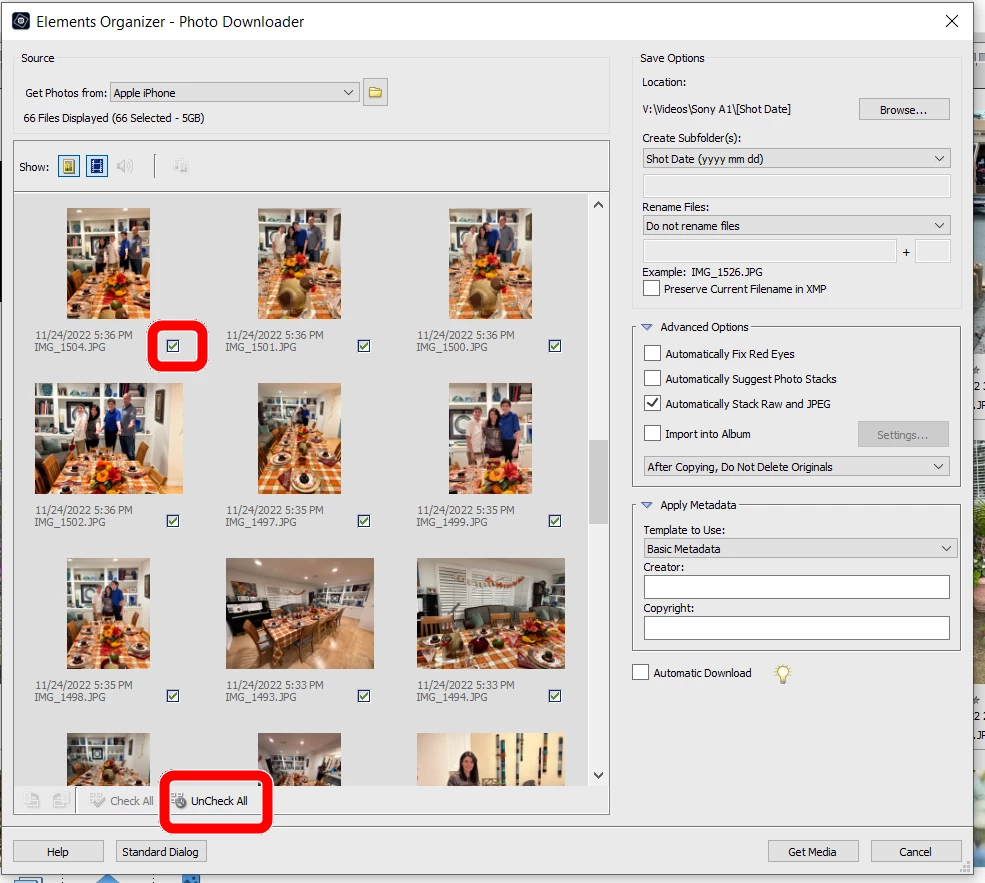
Task: Open the Get Photos from dropdown
Action: [234, 92]
